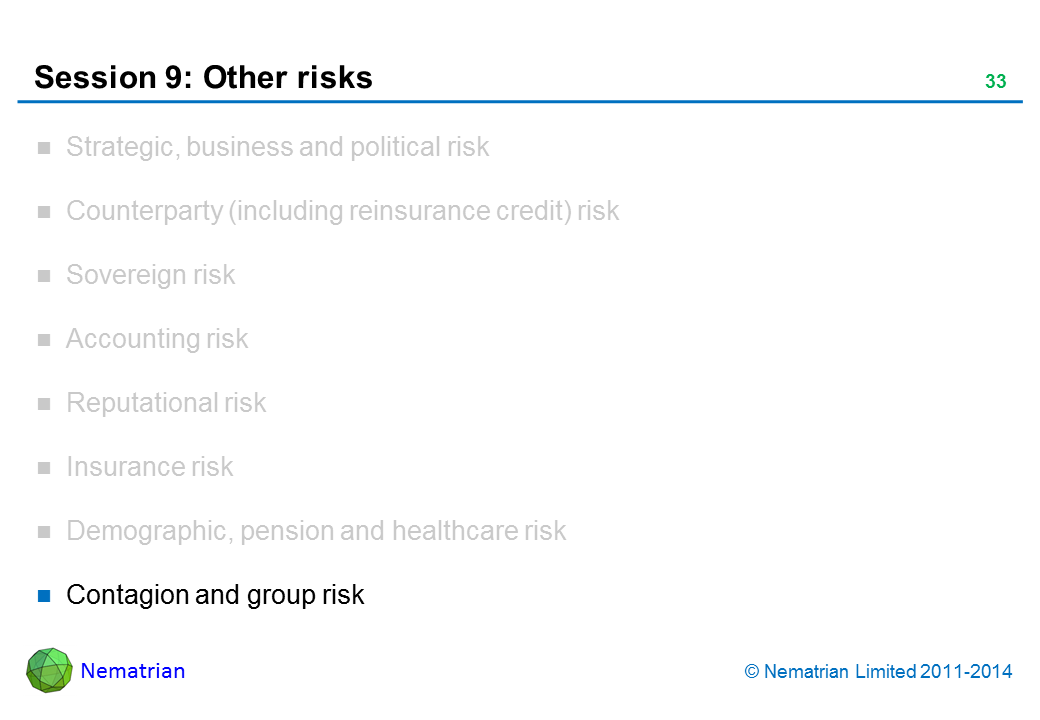
Task: Click the slide number 33
Action: click(x=995, y=82)
